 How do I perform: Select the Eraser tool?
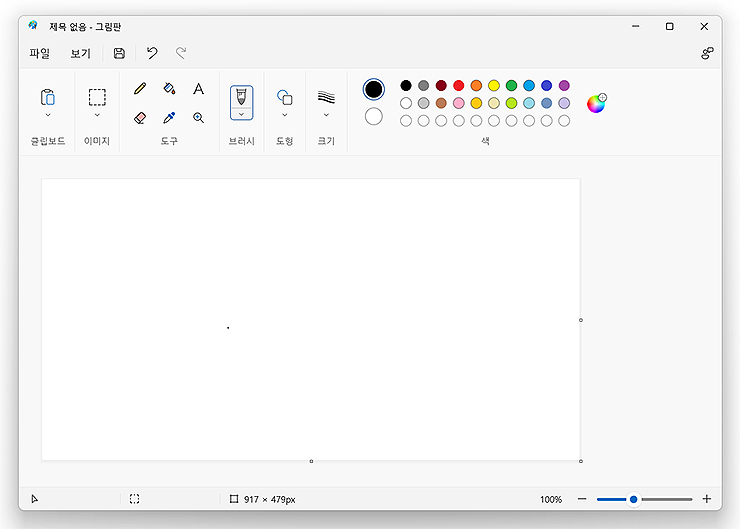click(140, 118)
